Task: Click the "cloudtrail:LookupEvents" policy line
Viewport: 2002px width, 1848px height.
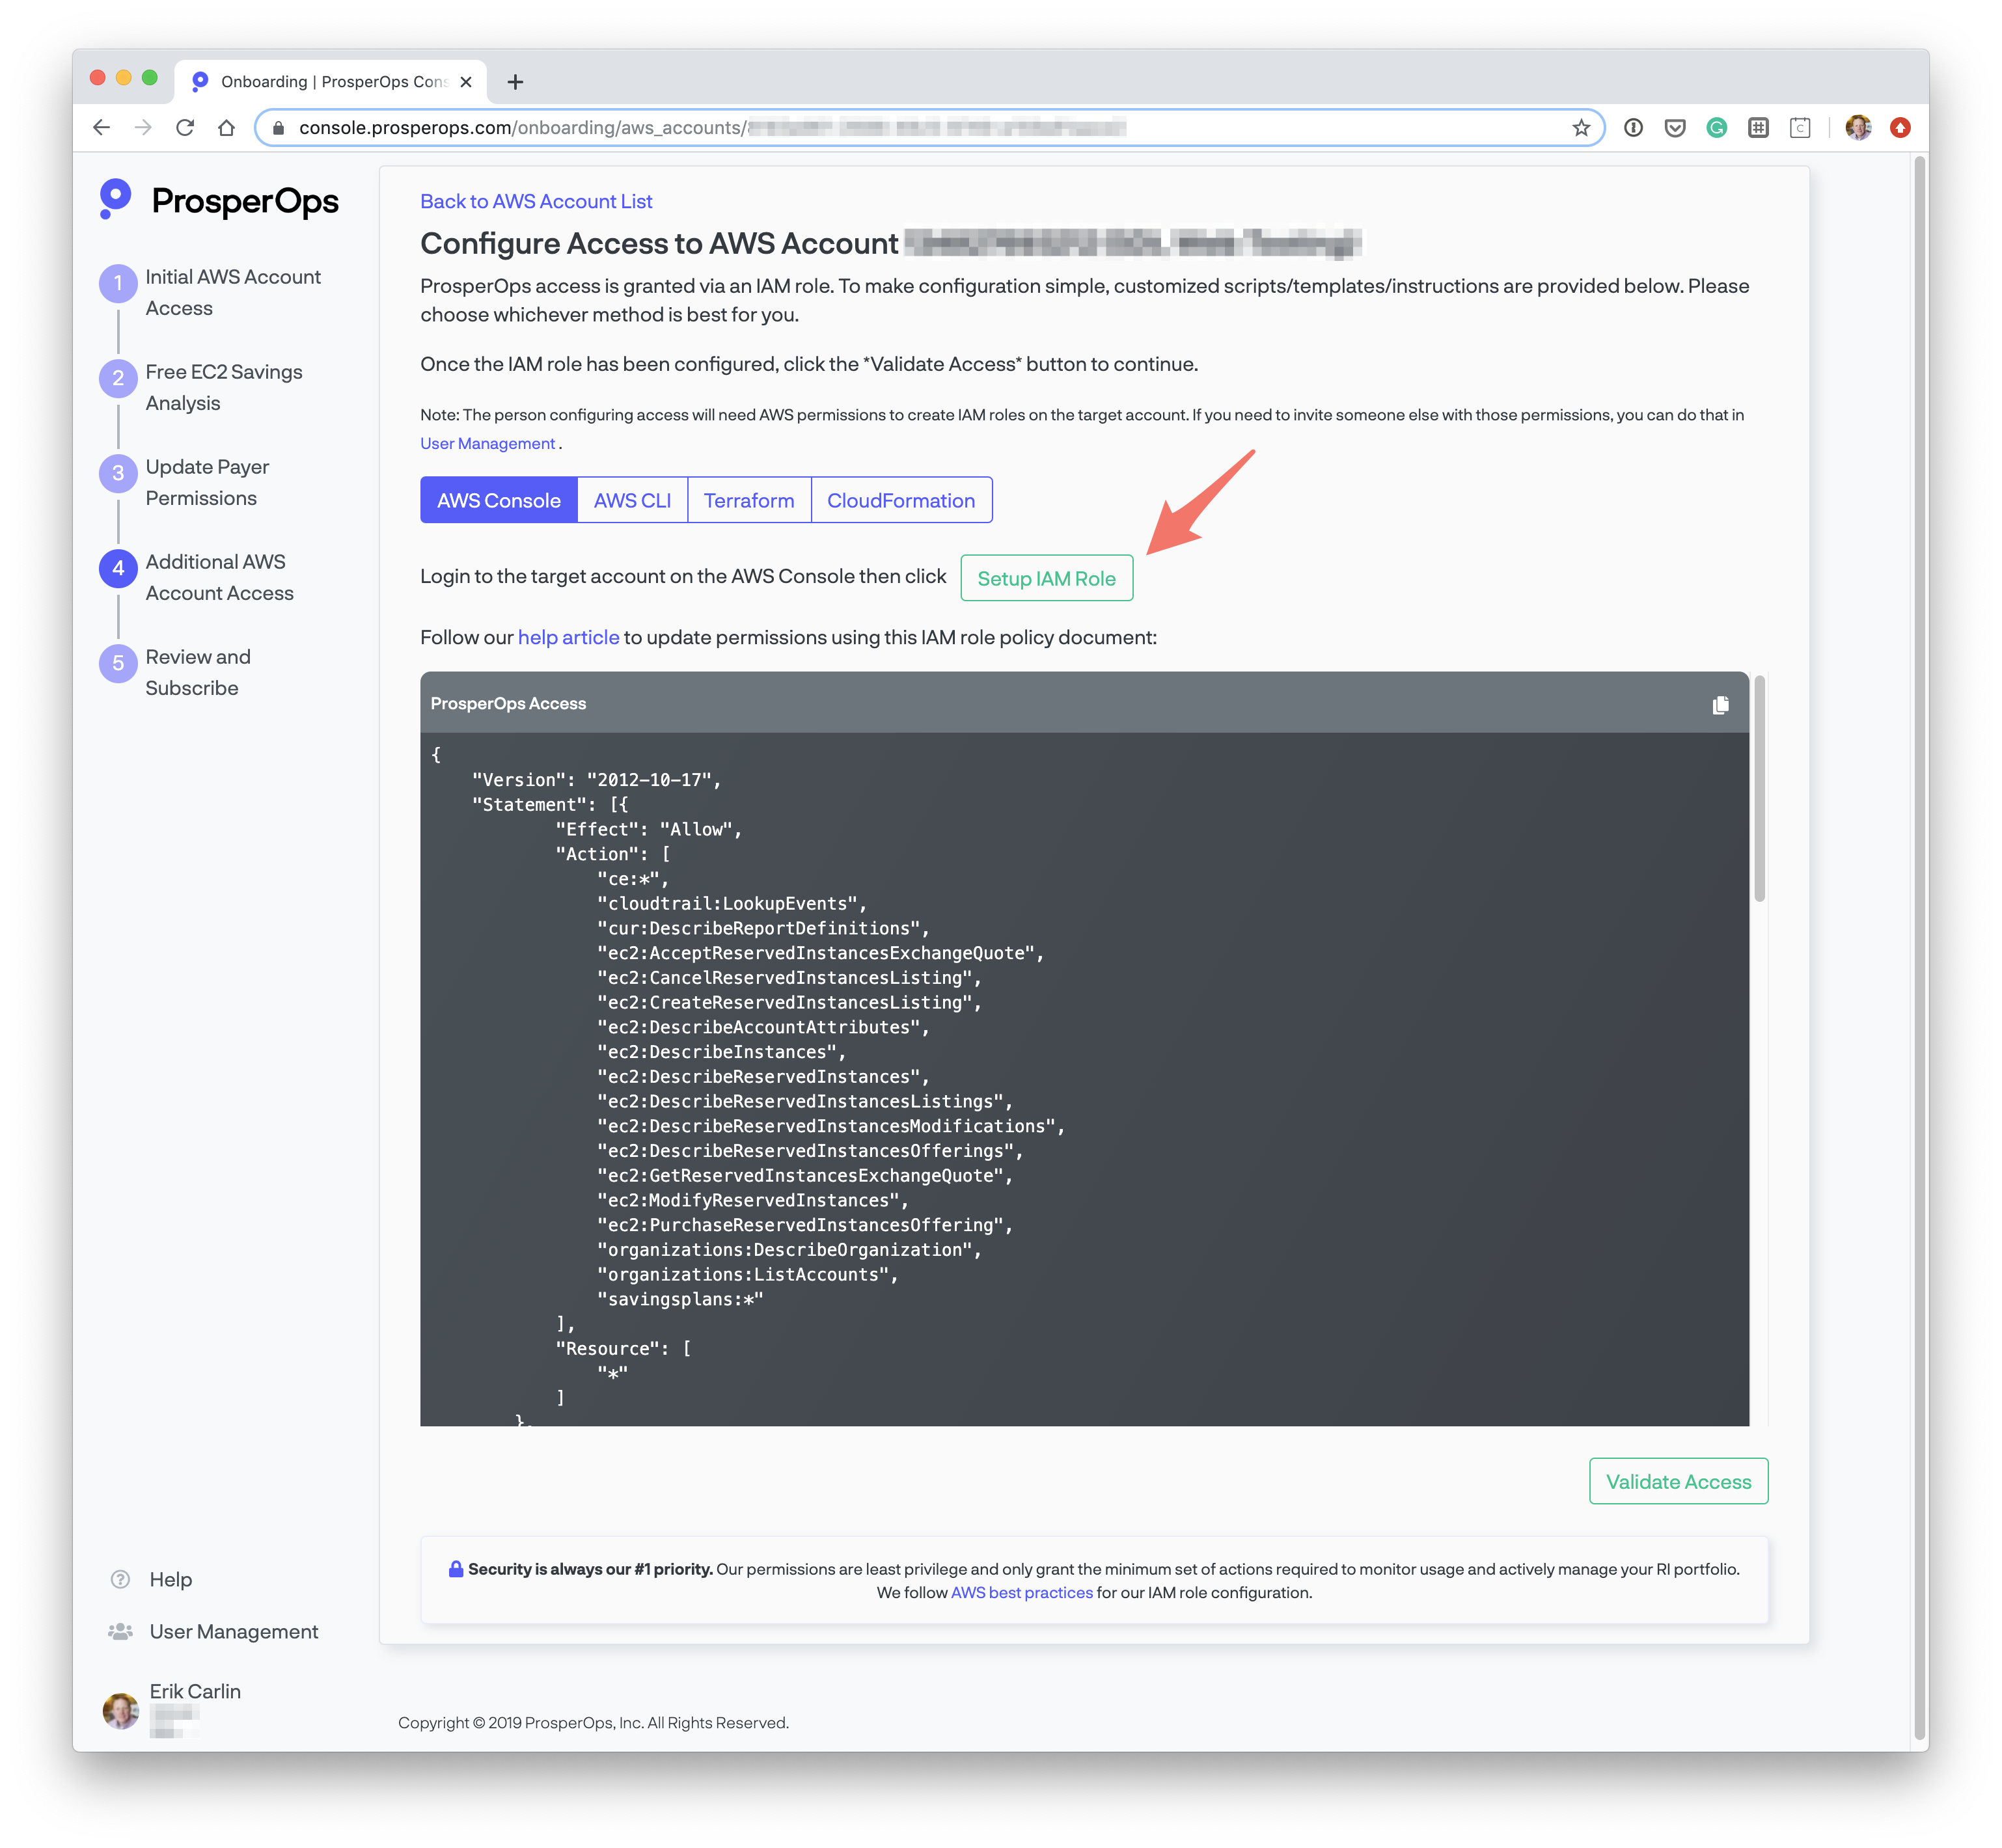Action: (x=731, y=903)
